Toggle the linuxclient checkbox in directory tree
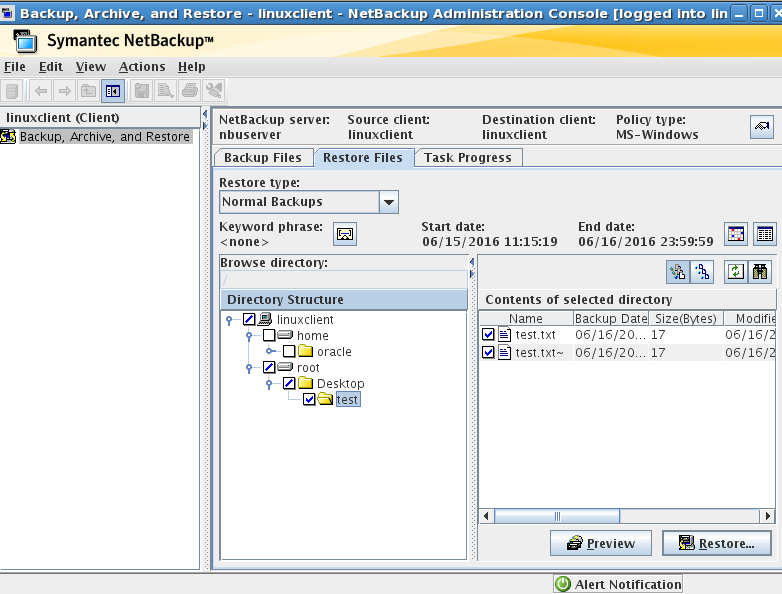The image size is (782, 594). coord(249,319)
